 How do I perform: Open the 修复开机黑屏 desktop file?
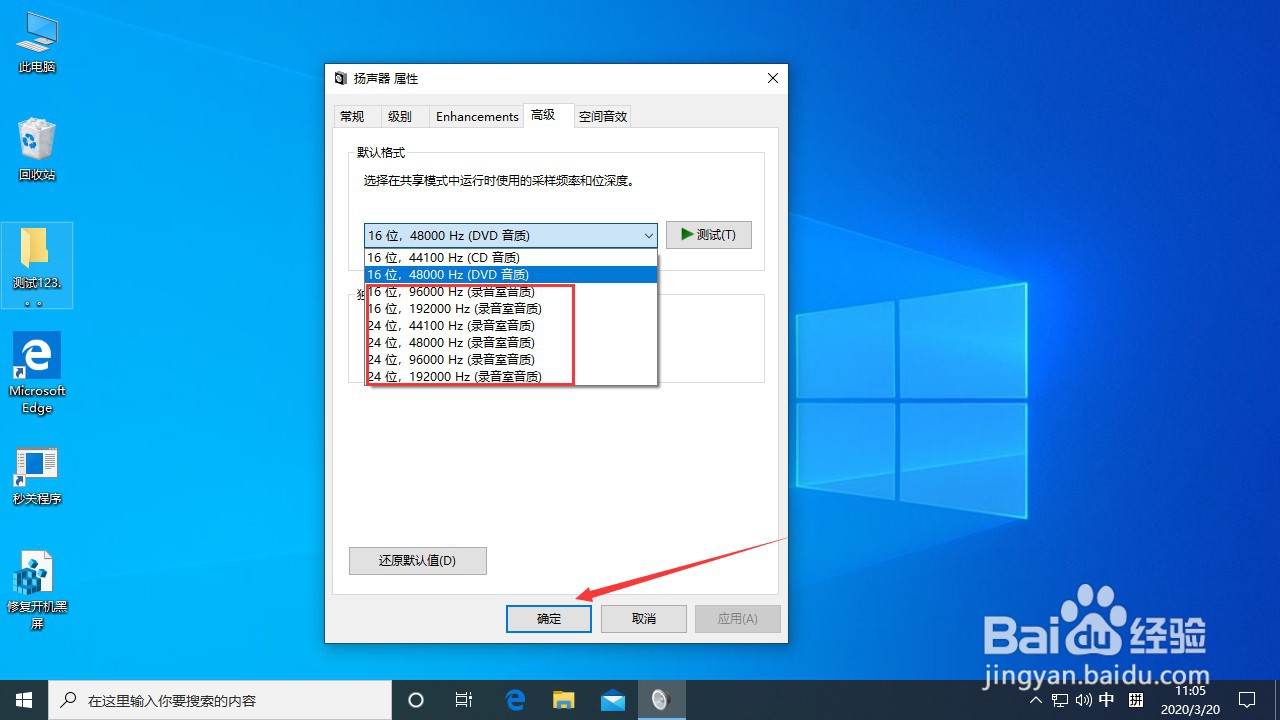point(37,590)
